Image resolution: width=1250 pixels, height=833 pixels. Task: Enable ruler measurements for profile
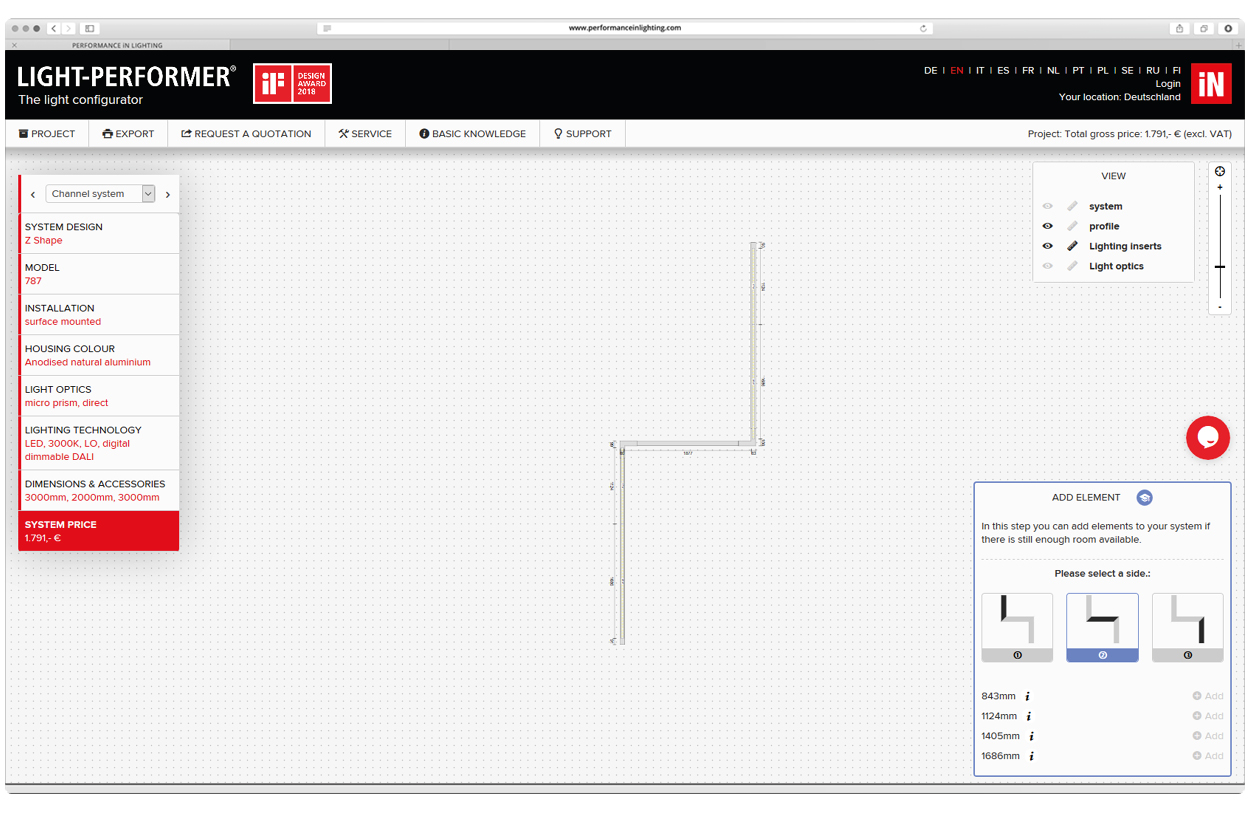tap(1072, 226)
